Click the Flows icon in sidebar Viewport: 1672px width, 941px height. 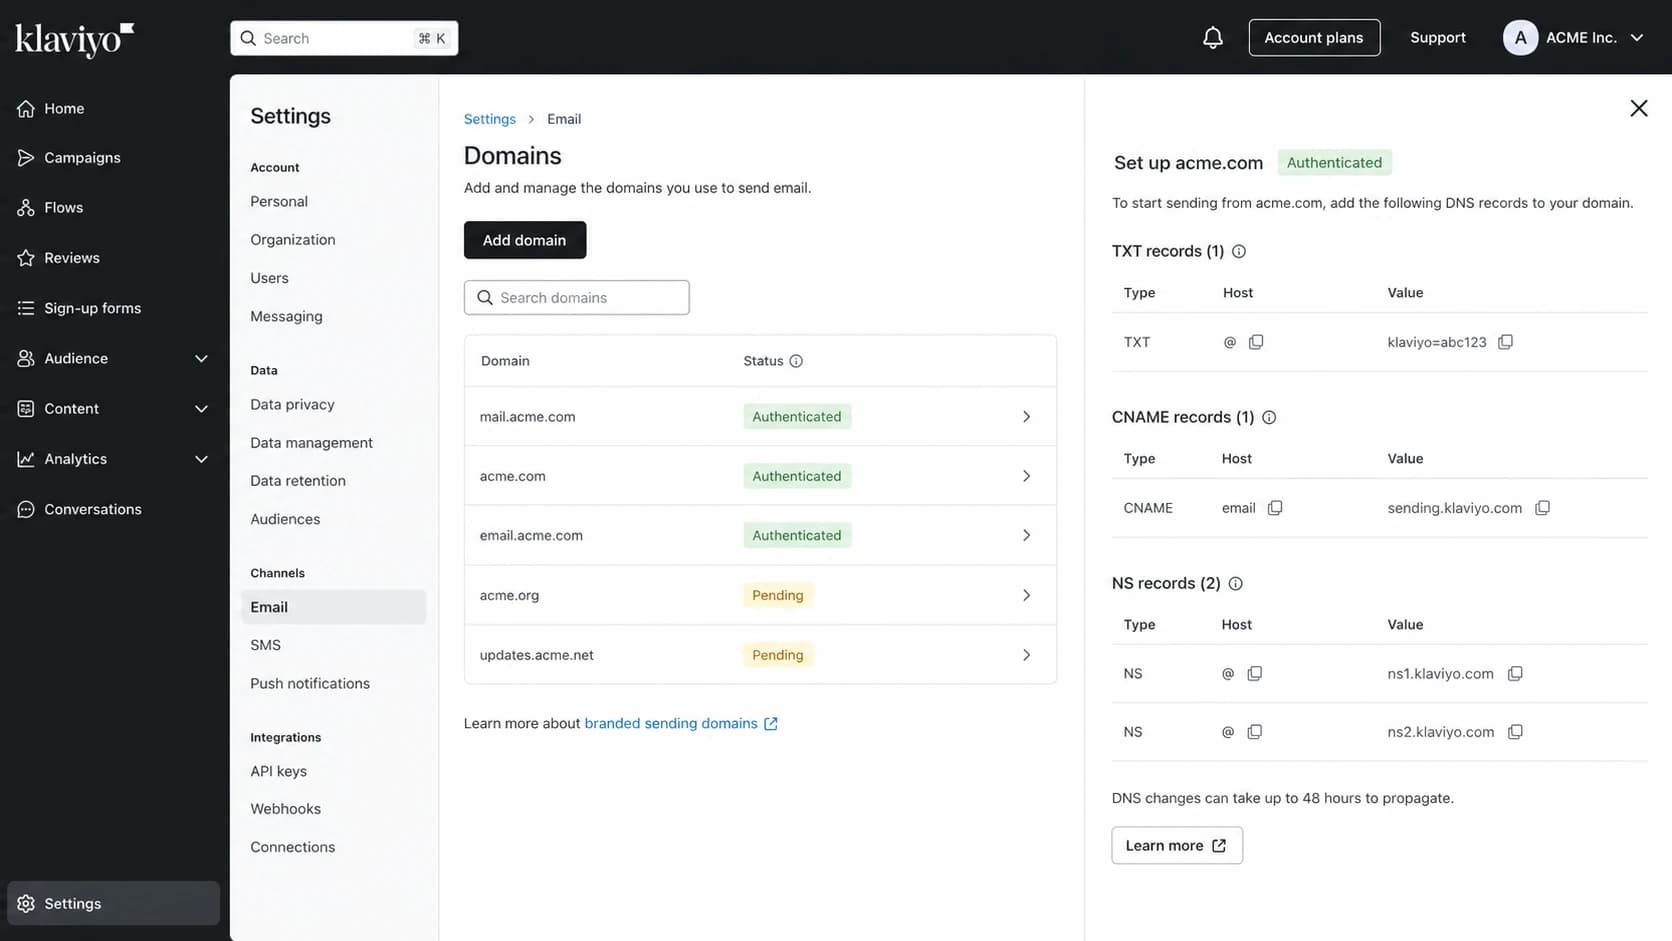tap(26, 208)
